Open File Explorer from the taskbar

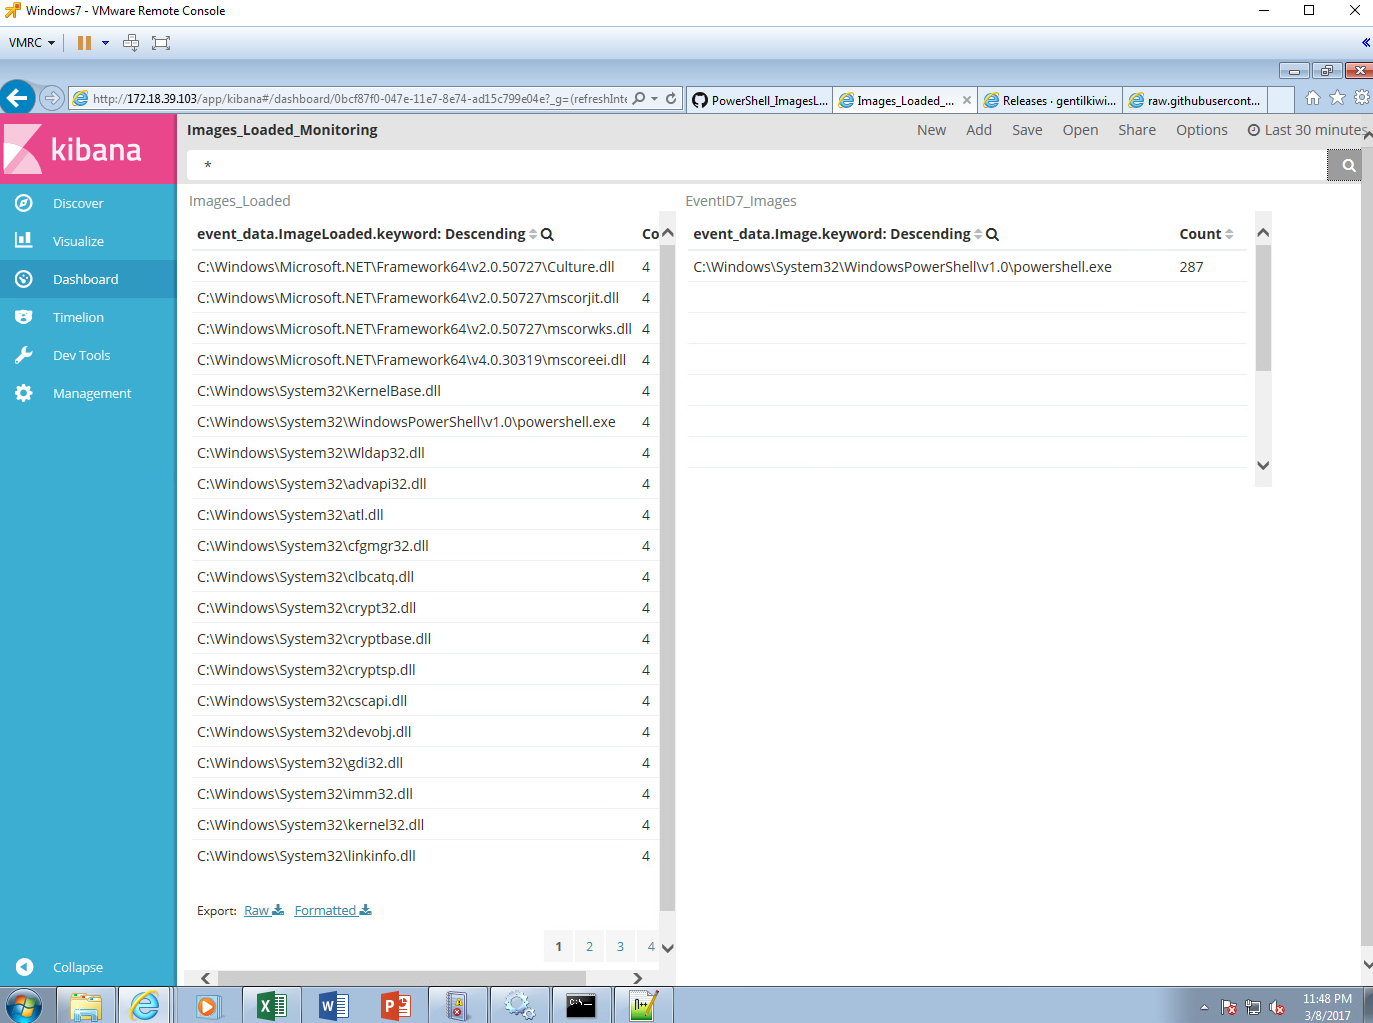pos(86,1005)
